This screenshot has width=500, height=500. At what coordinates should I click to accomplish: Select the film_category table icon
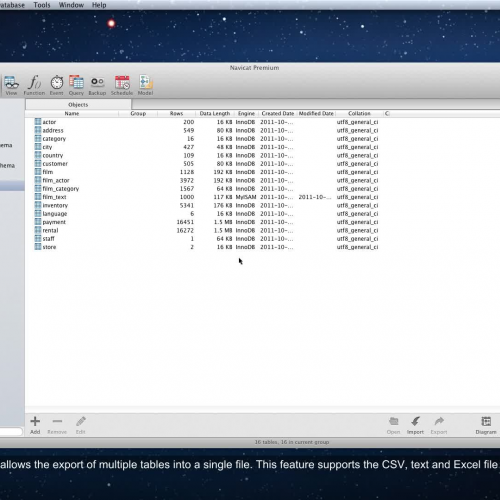point(38,188)
